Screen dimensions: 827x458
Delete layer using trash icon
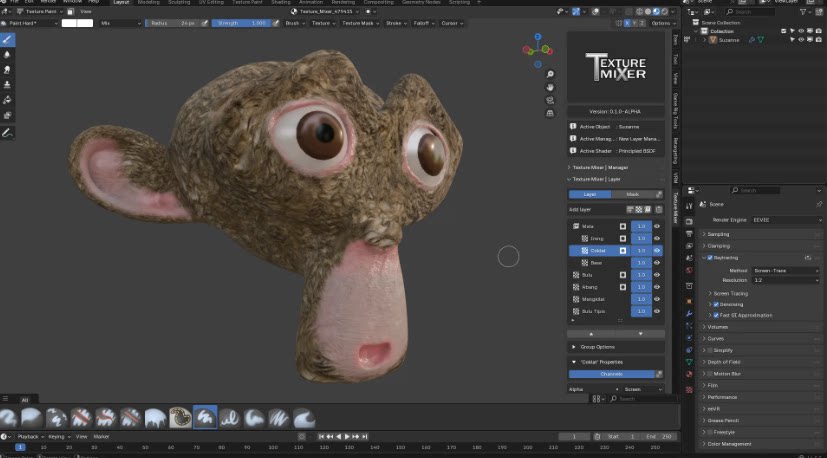click(657, 209)
